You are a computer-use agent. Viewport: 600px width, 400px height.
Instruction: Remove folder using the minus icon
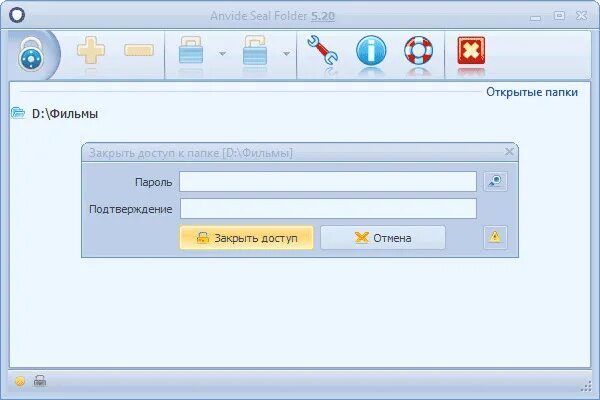[x=139, y=50]
